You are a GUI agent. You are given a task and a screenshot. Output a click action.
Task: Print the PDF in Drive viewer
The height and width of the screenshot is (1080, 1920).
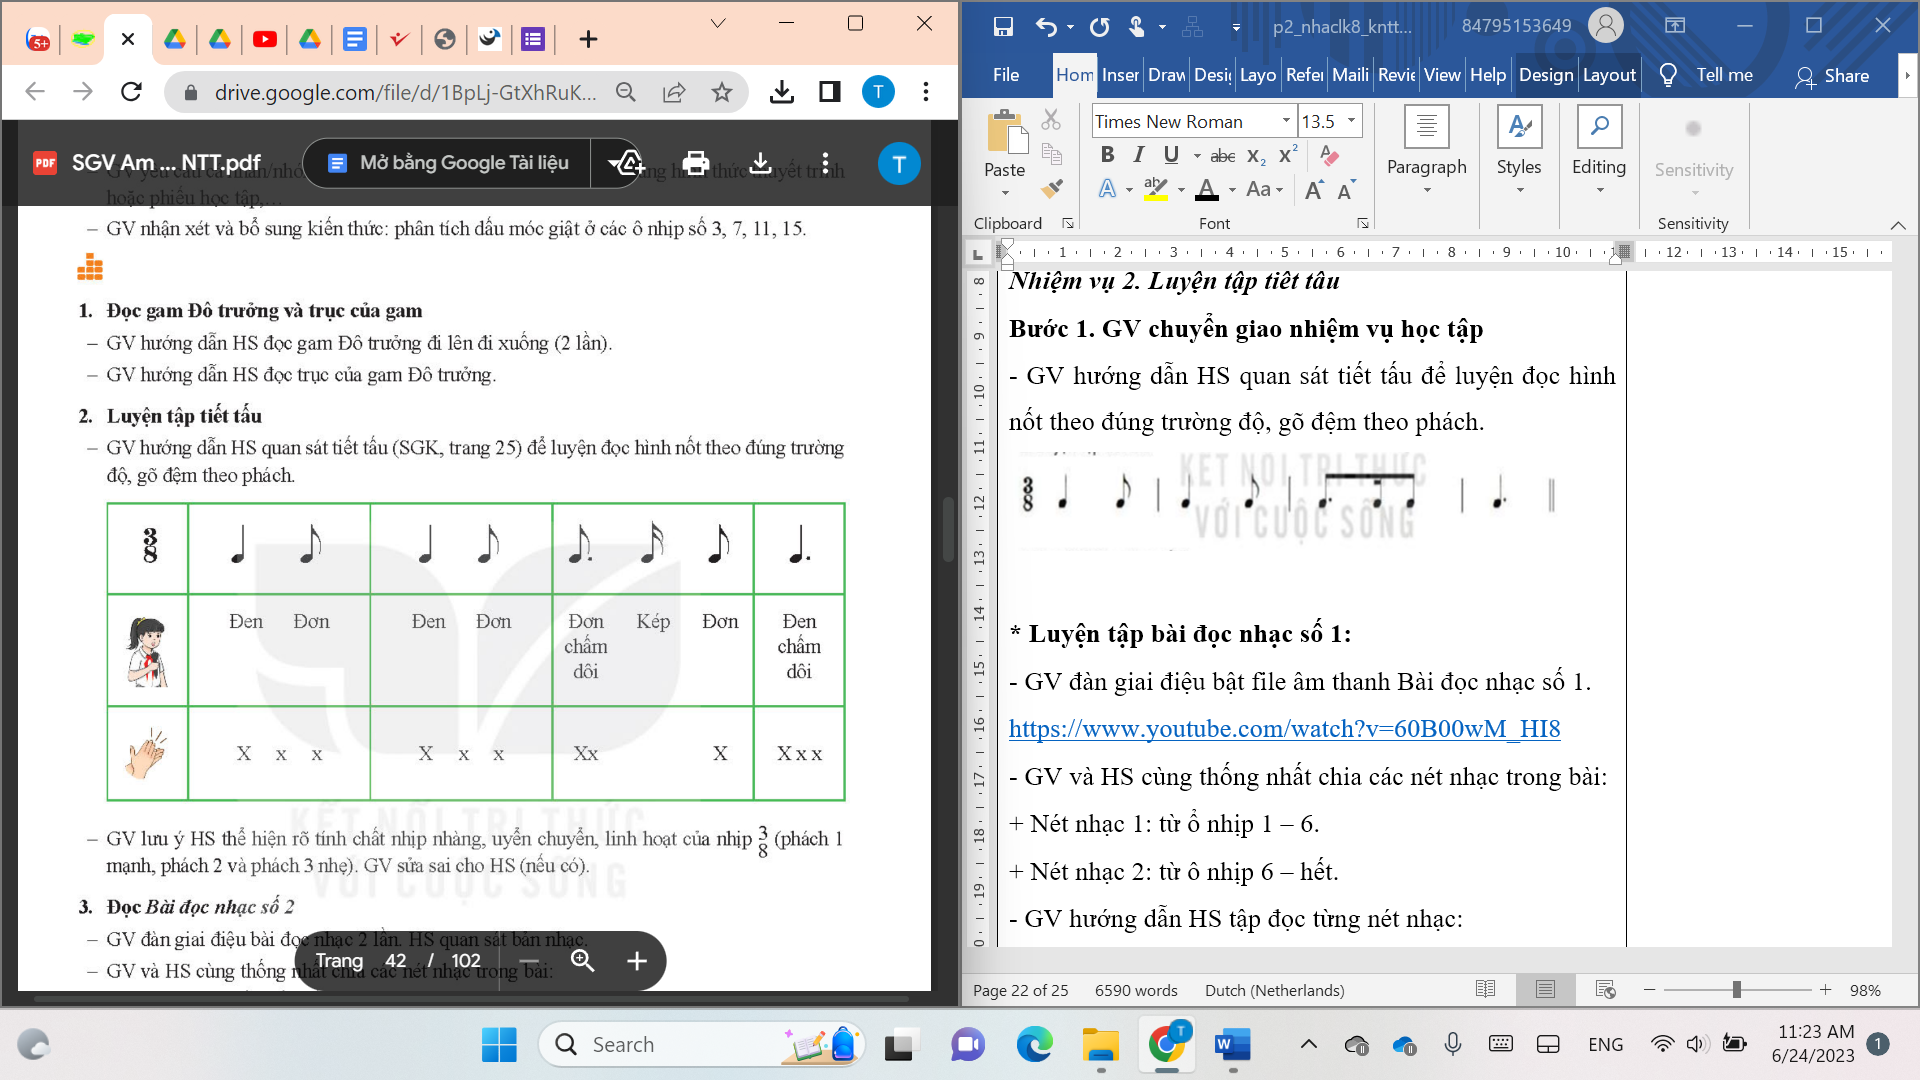(x=695, y=163)
